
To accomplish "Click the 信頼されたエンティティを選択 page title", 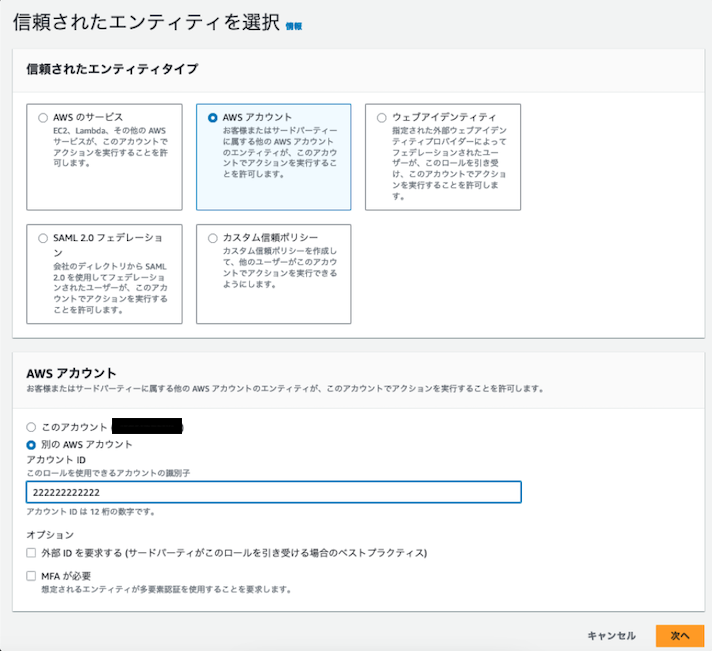I will click(146, 22).
